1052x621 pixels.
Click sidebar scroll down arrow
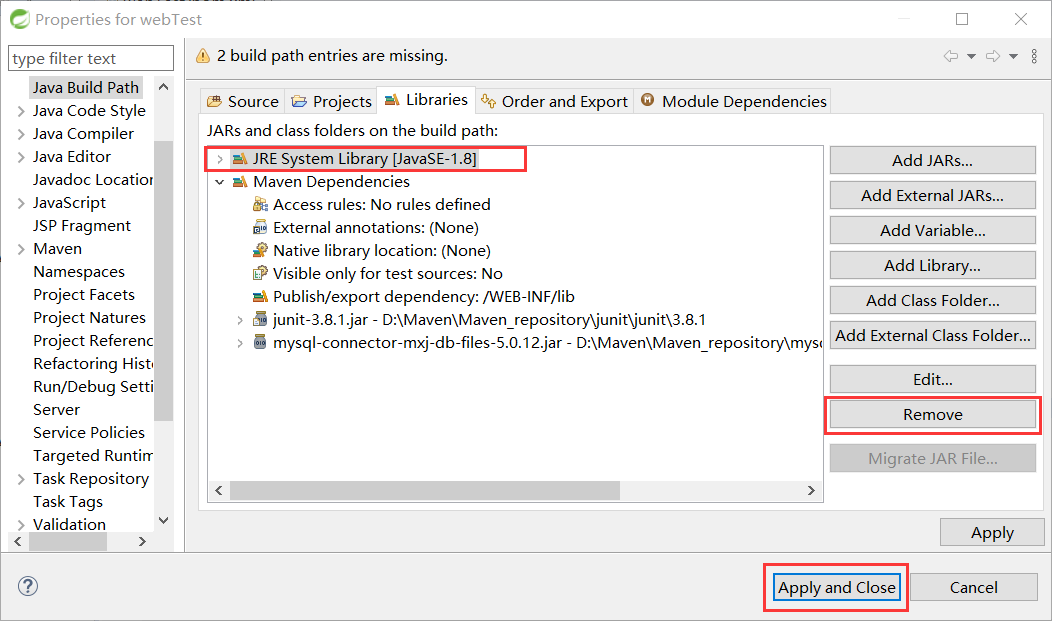pyautogui.click(x=163, y=520)
